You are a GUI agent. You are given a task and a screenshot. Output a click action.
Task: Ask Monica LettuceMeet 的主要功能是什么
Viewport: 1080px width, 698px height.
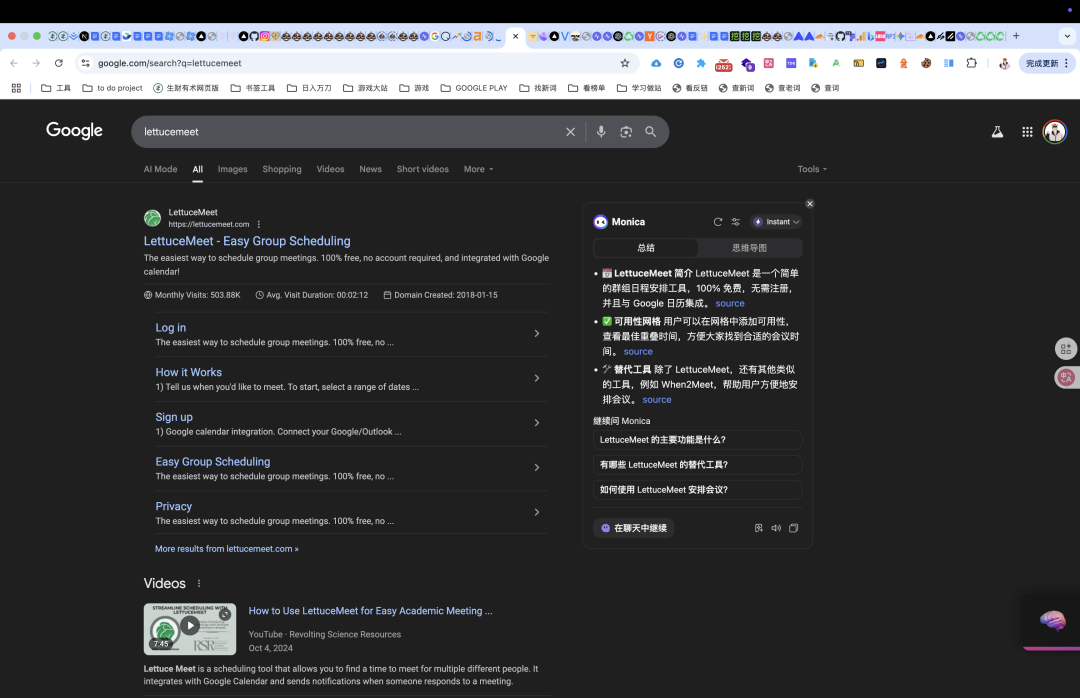click(697, 440)
